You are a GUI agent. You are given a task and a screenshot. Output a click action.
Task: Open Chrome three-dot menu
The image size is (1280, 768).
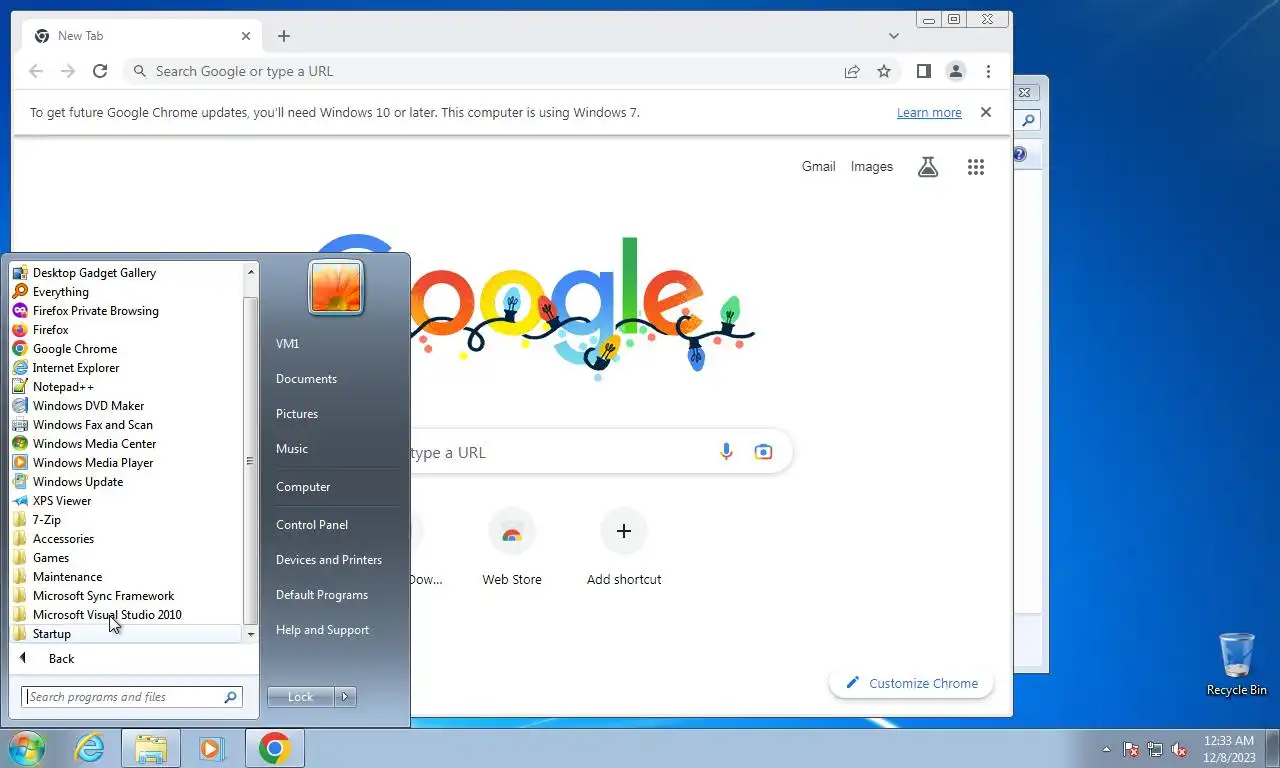988,71
